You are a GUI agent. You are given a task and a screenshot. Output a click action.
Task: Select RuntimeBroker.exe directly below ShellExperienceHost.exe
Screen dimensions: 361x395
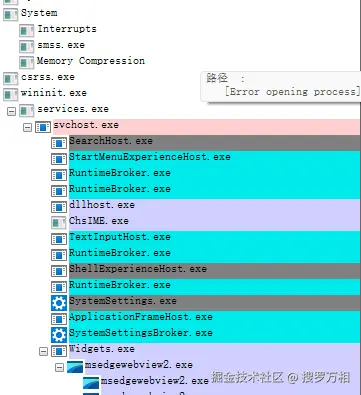point(120,285)
